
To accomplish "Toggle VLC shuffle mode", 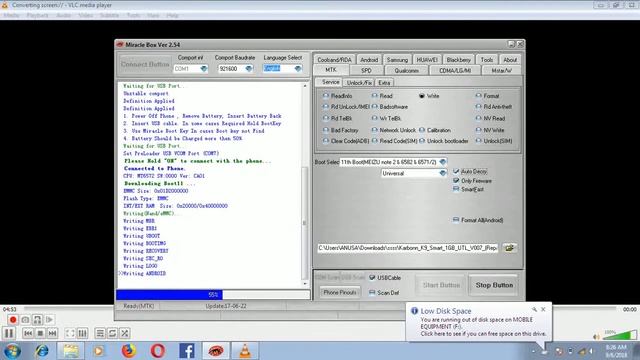I will pyautogui.click(x=125, y=333).
